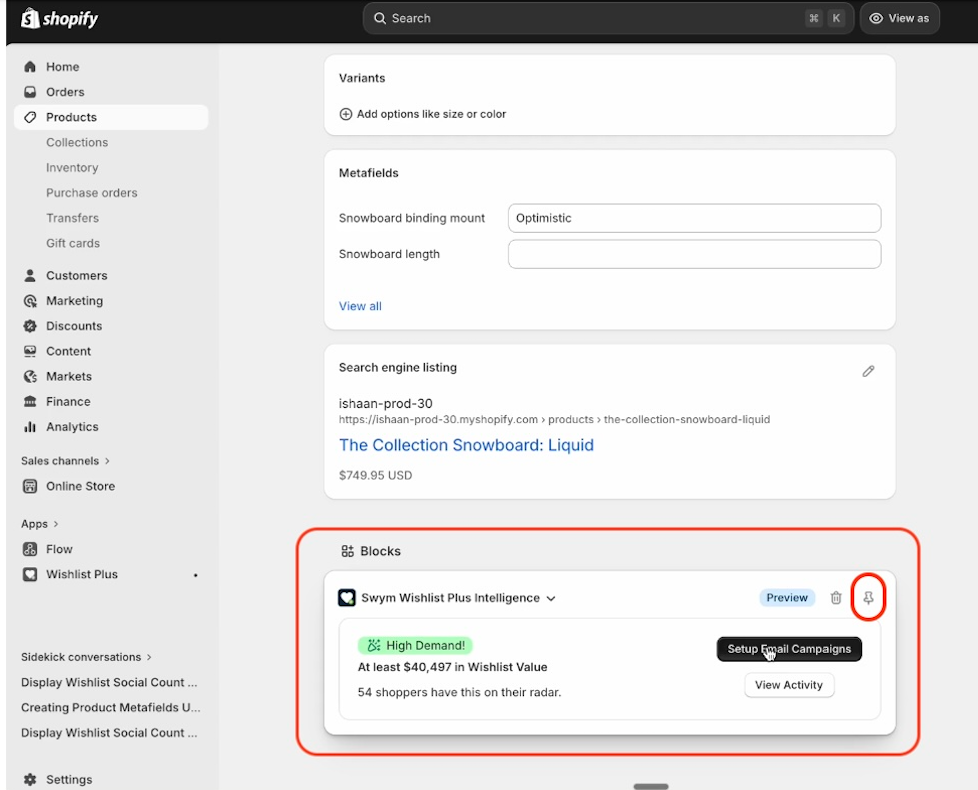Screen dimensions: 978x790
Task: Expand the Swym Wishlist Plus Intelligence dropdown
Action: [551, 599]
